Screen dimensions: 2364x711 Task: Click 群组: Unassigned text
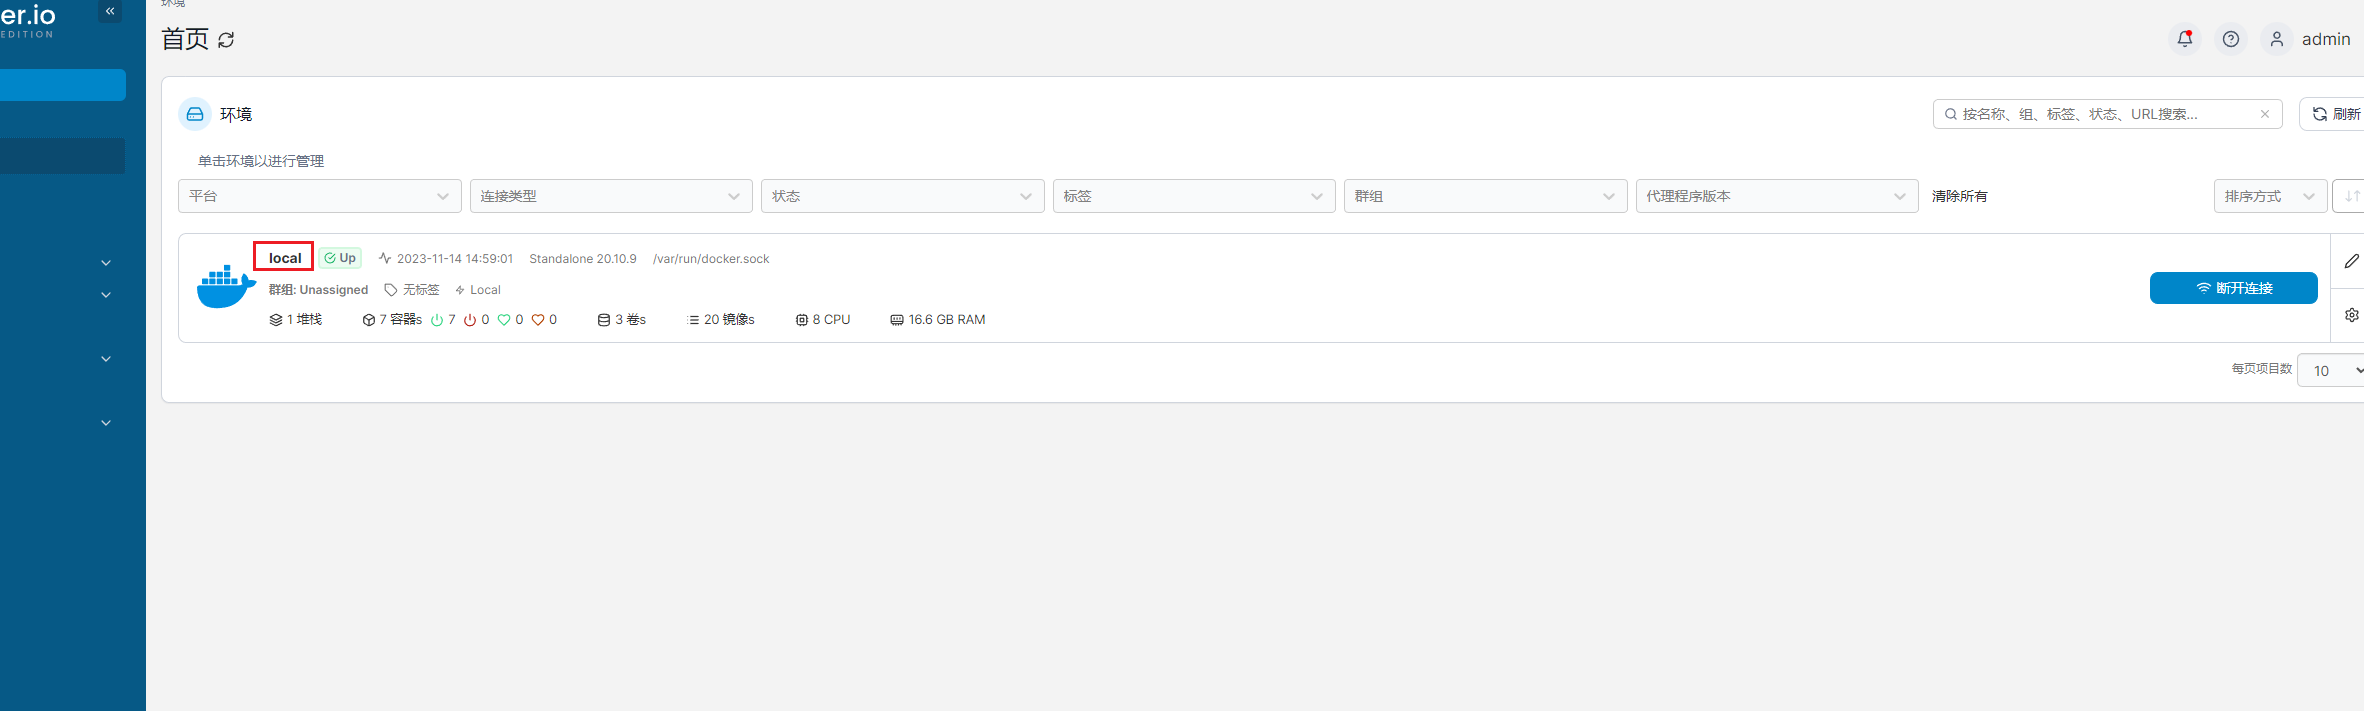tap(318, 290)
